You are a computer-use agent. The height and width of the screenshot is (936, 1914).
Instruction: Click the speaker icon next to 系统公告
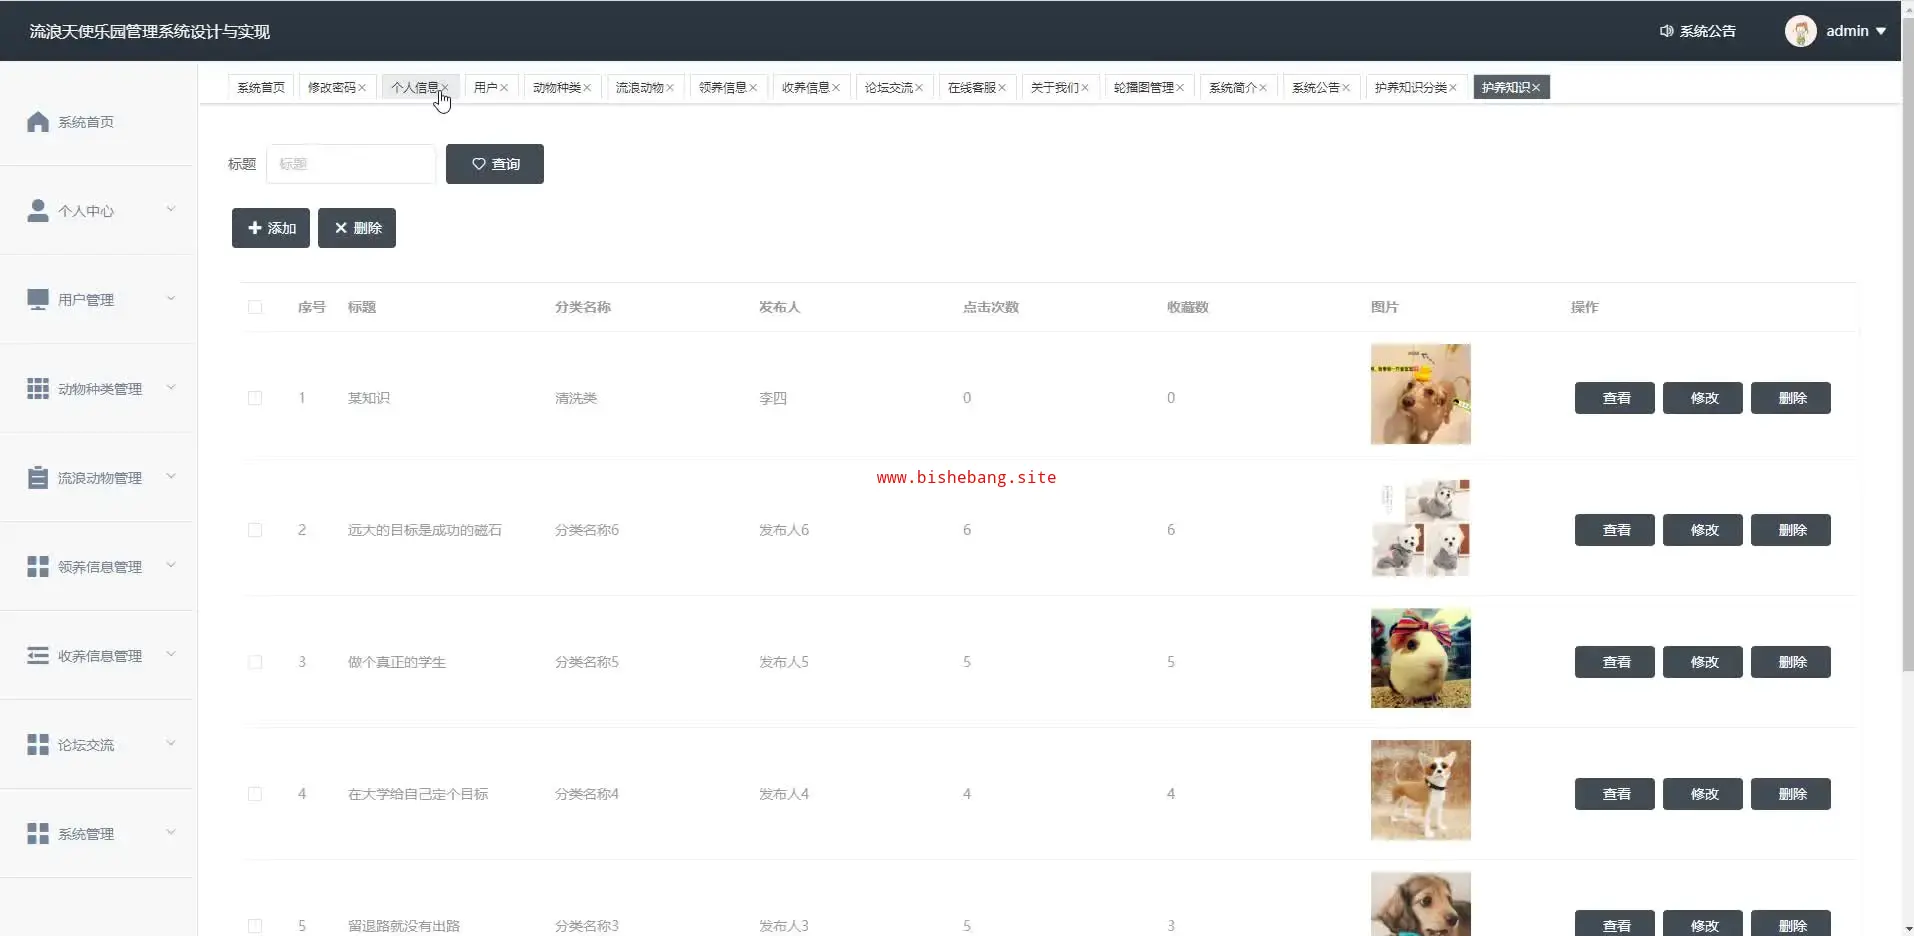coord(1666,31)
